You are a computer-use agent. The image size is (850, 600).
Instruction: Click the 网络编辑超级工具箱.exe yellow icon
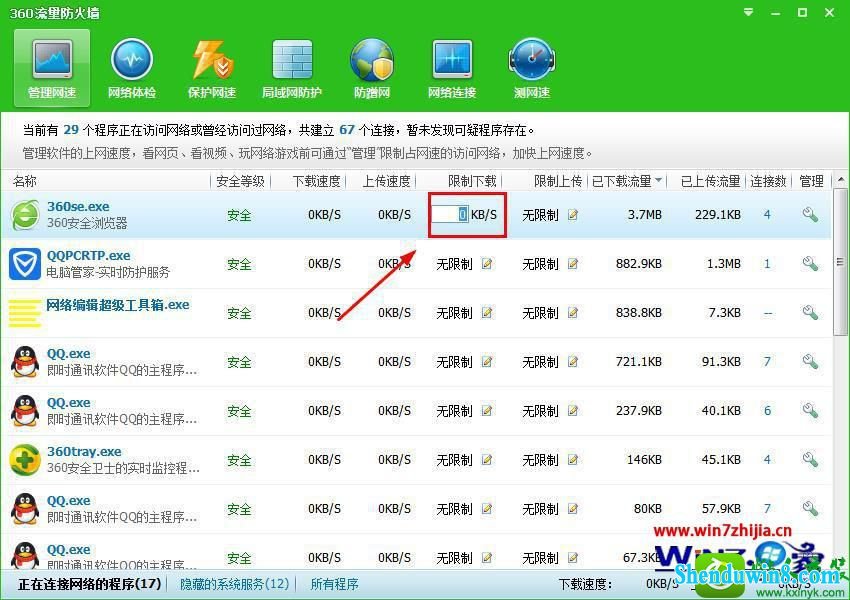25,313
